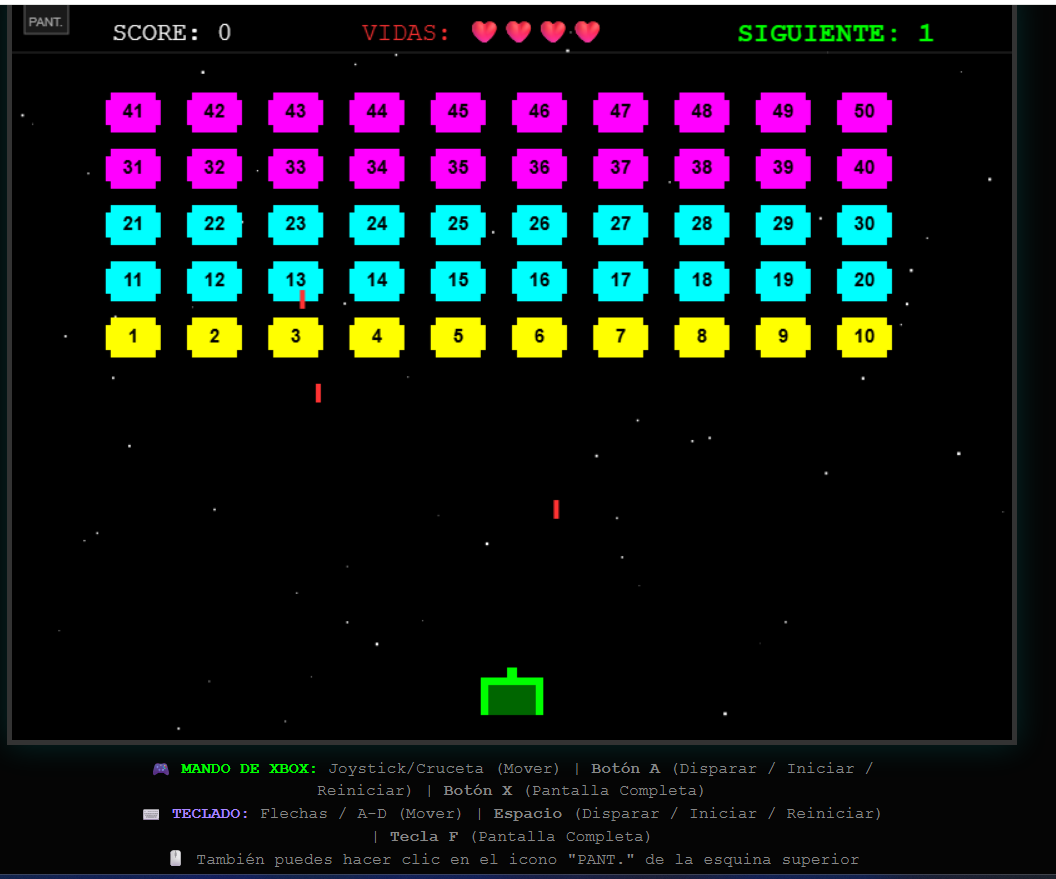The image size is (1056, 879).
Task: Click magenta block number 43
Action: coord(296,112)
